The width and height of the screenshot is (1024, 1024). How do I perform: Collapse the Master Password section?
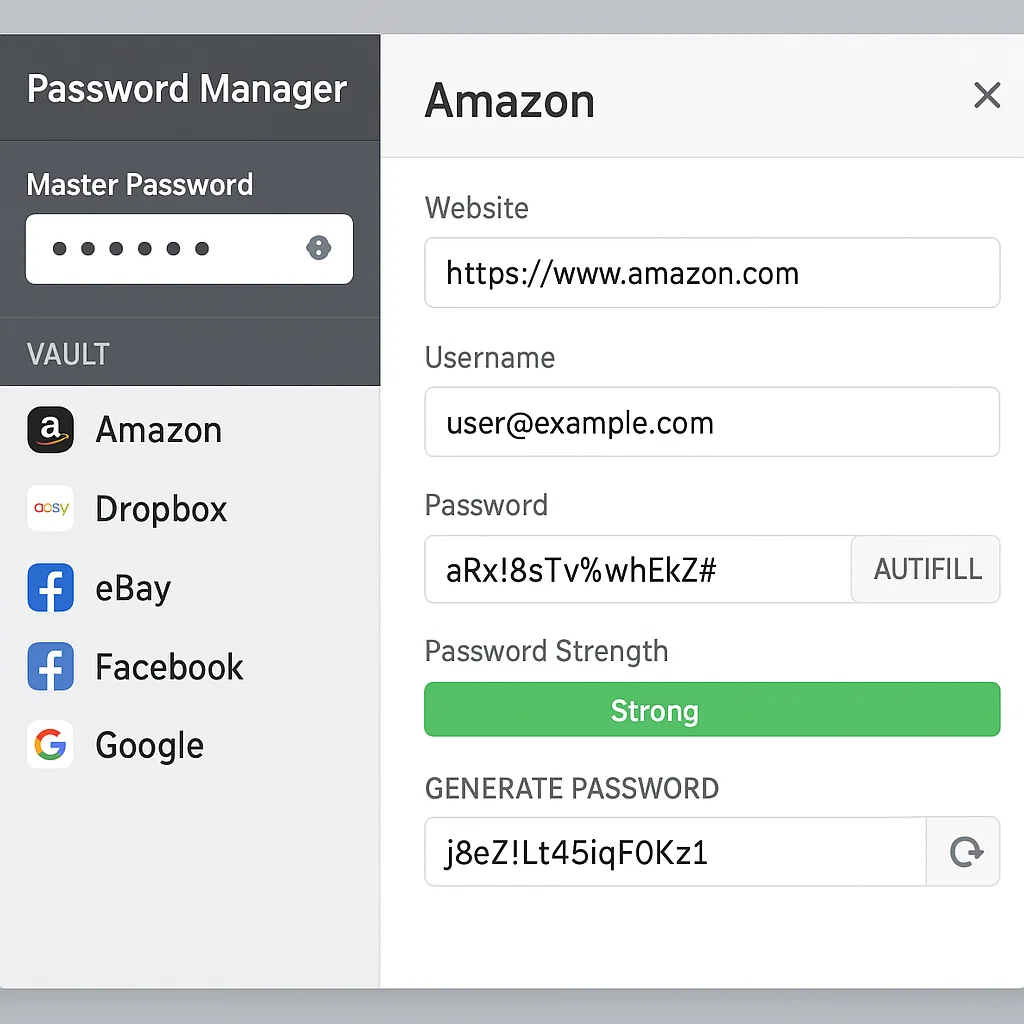(x=139, y=184)
